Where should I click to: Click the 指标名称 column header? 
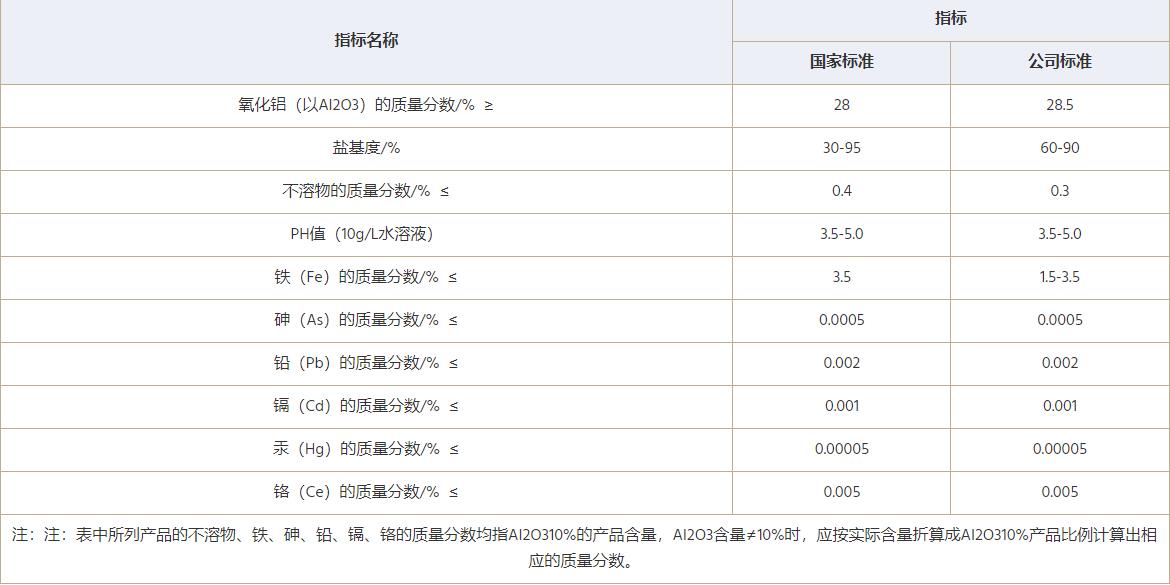click(x=366, y=41)
